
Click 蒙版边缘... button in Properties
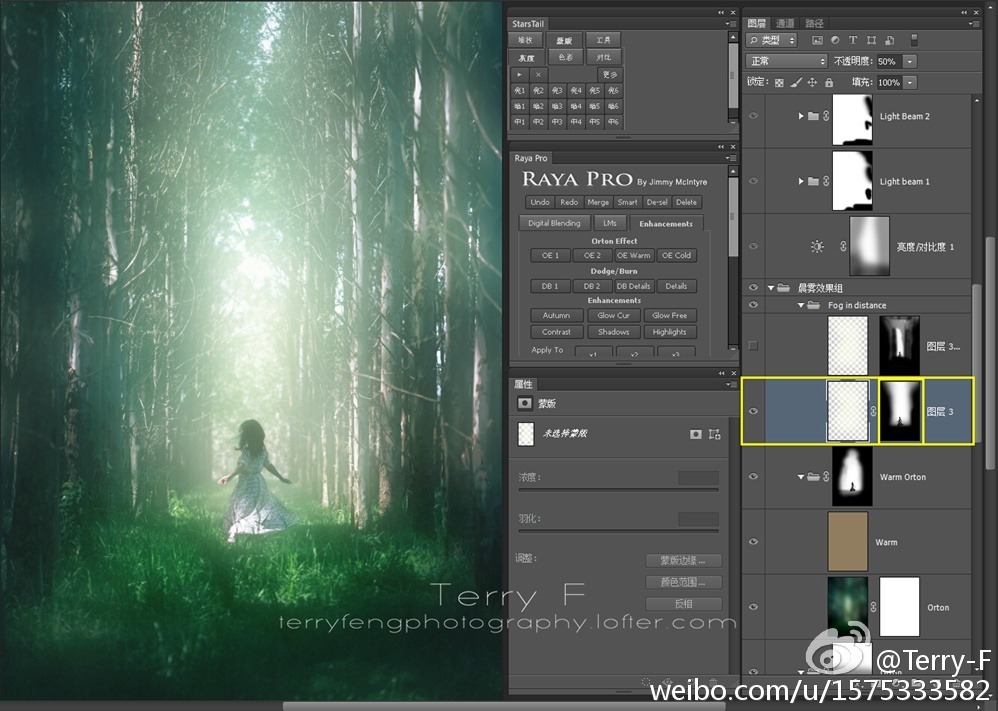(684, 561)
